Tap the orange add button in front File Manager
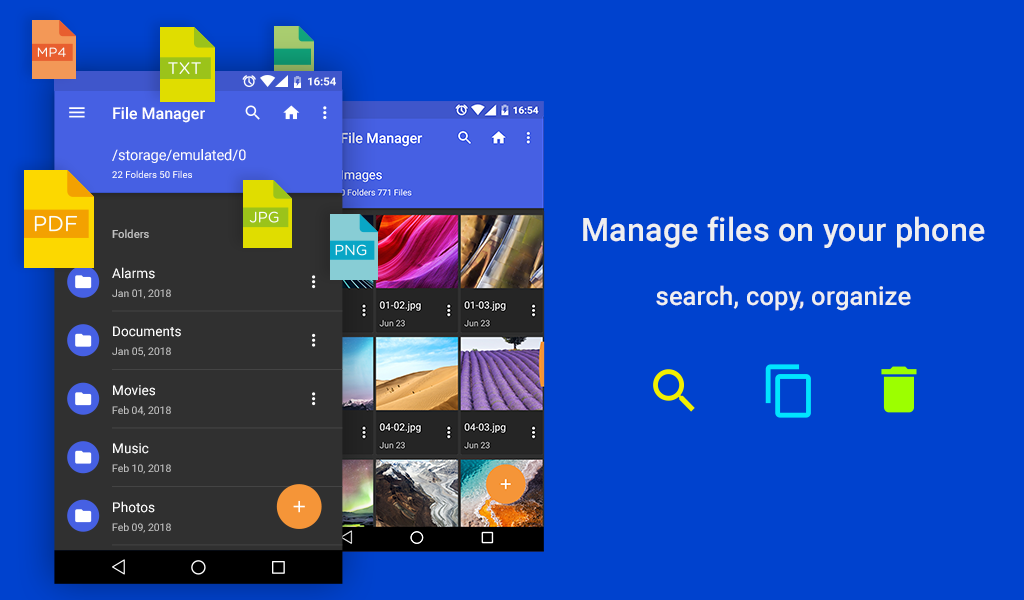 (299, 507)
